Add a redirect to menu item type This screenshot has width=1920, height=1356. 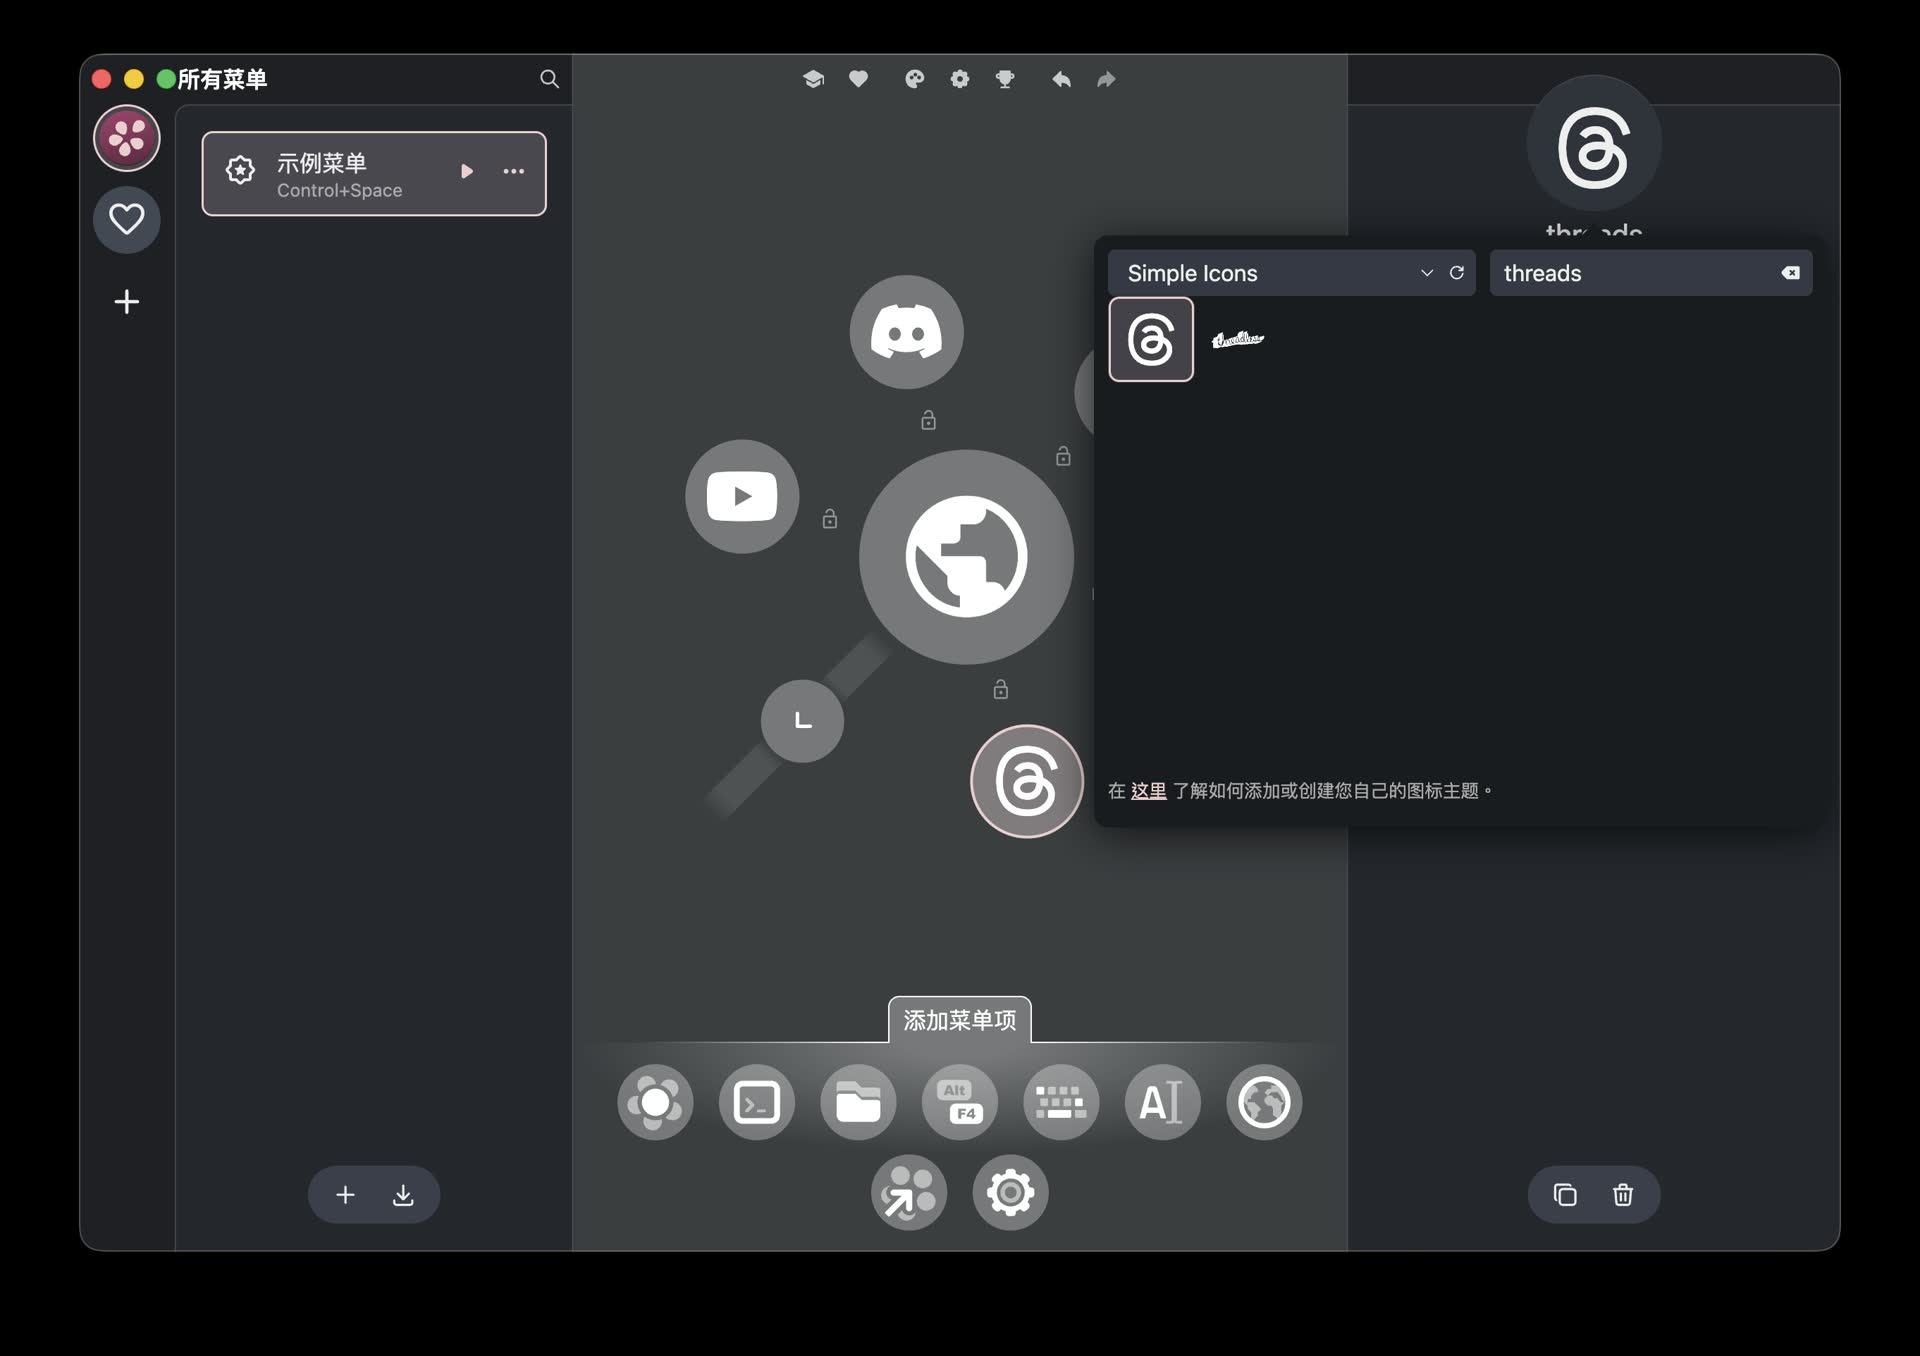pyautogui.click(x=909, y=1192)
